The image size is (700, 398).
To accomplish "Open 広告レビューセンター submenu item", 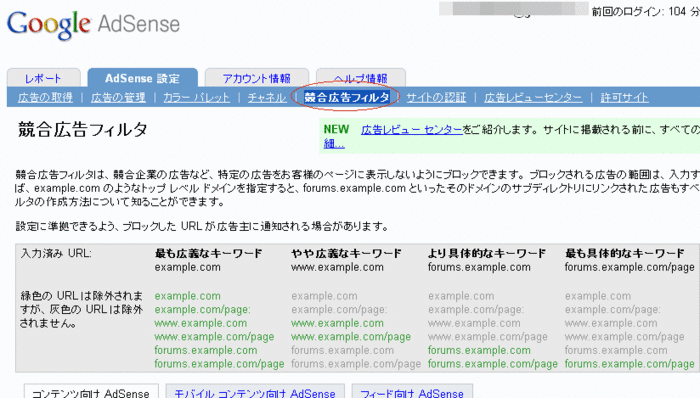I will (x=533, y=97).
